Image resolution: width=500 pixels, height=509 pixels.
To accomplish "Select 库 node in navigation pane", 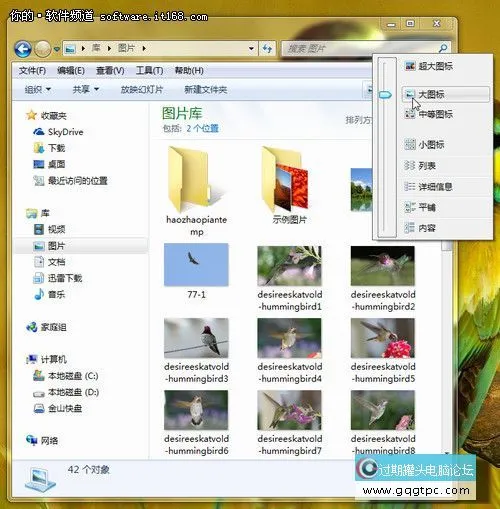I will click(38, 213).
